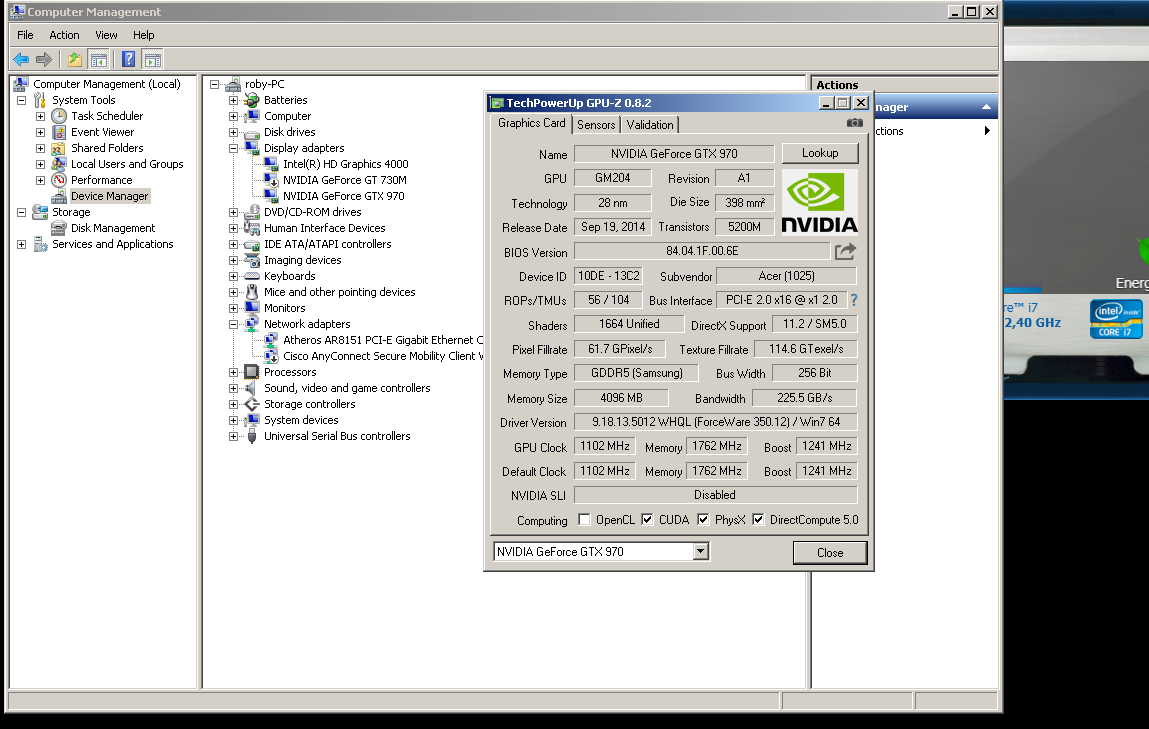Click the GPU Name field in GPU-Z
The width and height of the screenshot is (1149, 729).
(x=674, y=154)
